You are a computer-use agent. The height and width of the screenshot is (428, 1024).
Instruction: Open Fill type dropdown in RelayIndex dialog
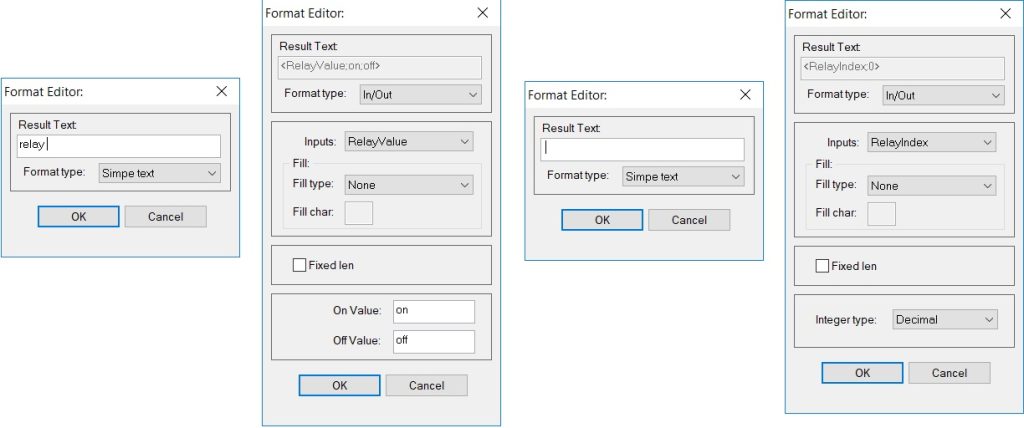(931, 186)
